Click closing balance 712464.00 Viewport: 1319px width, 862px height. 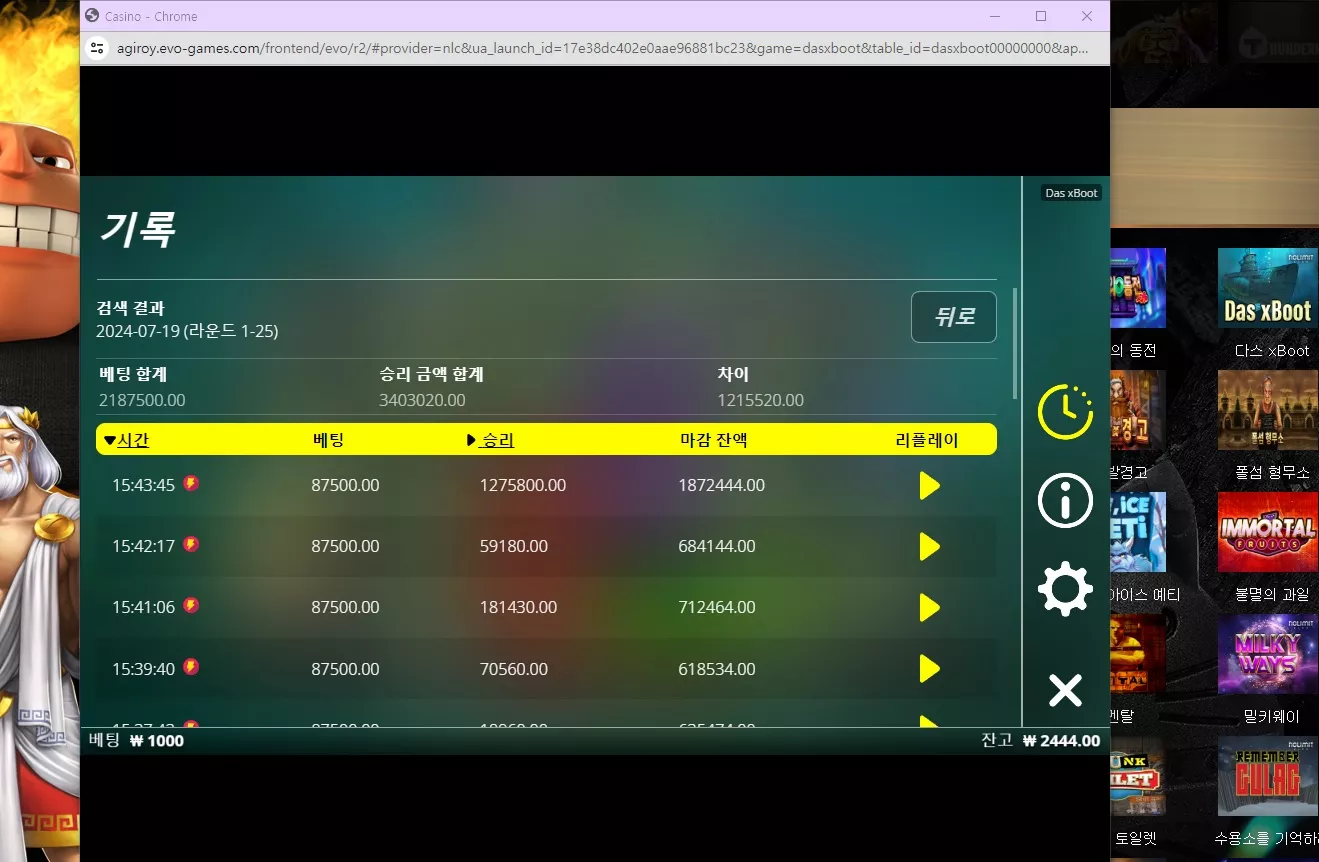click(x=717, y=608)
